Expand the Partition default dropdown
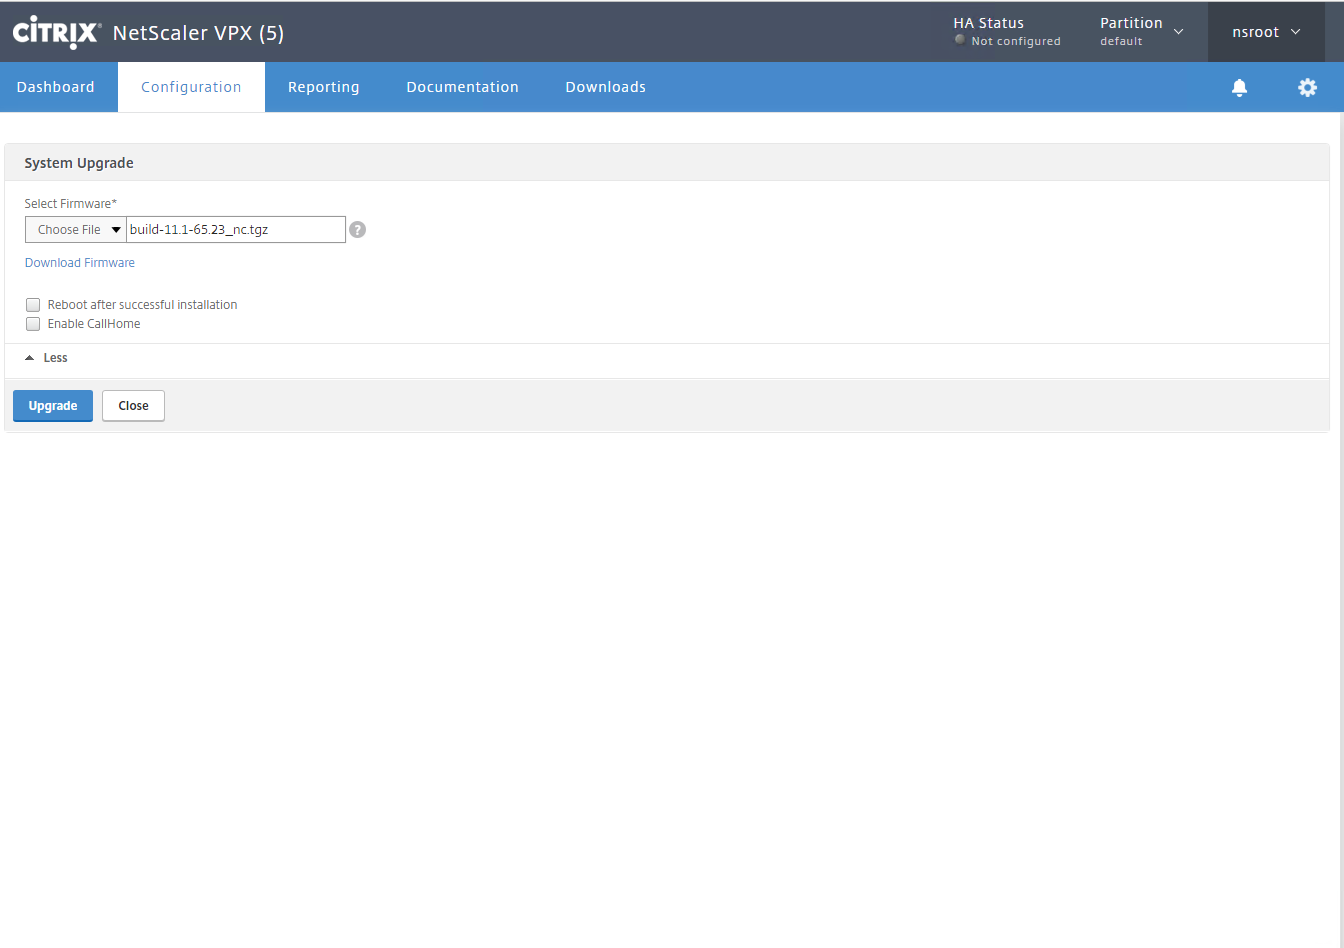This screenshot has height=948, width=1344. point(1141,32)
